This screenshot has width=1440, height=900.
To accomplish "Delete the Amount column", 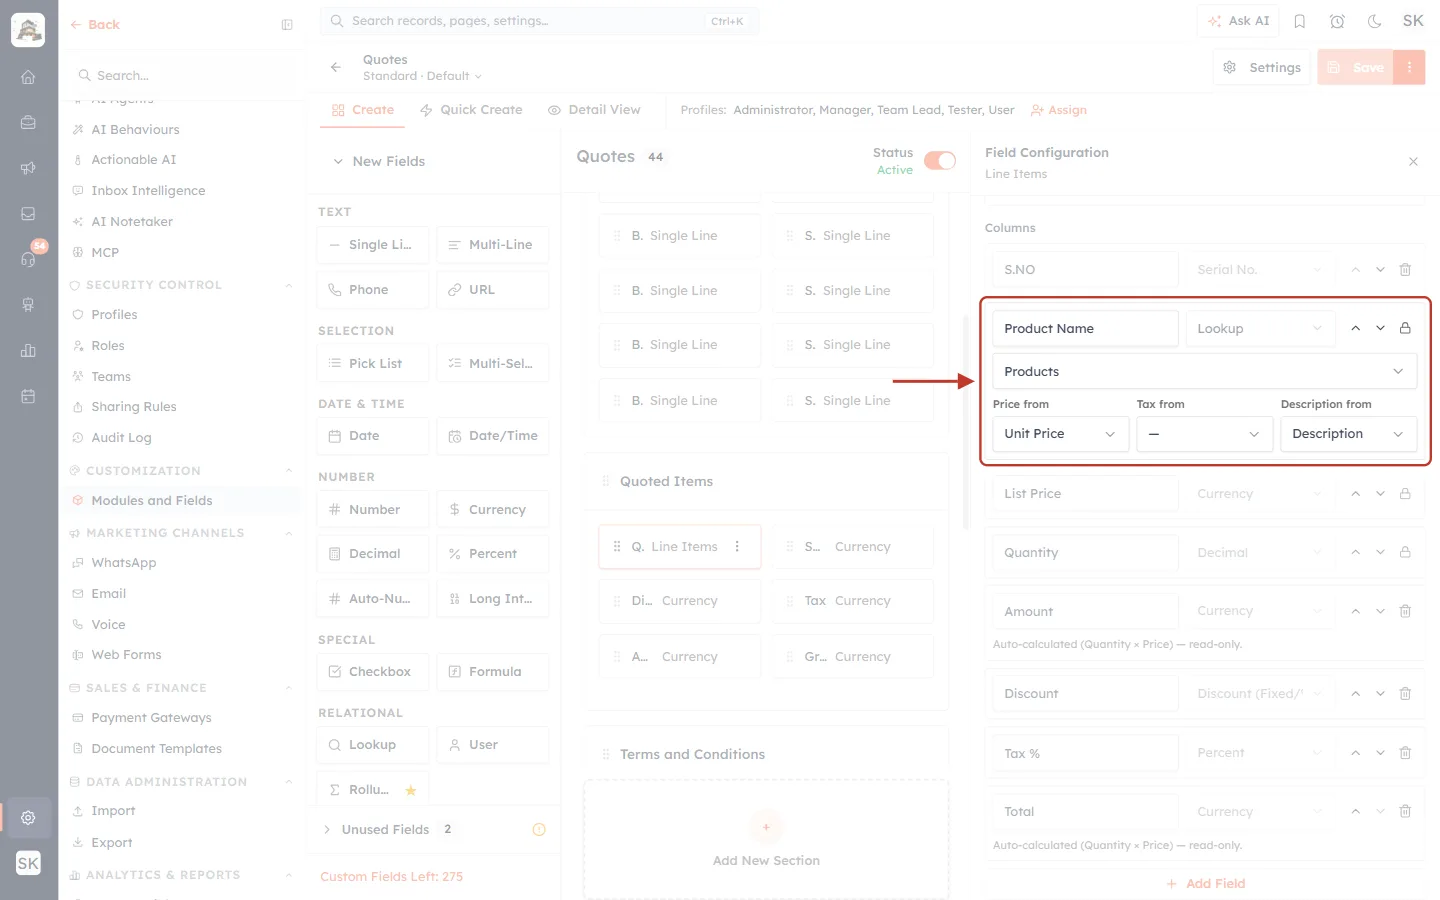I will [1405, 611].
